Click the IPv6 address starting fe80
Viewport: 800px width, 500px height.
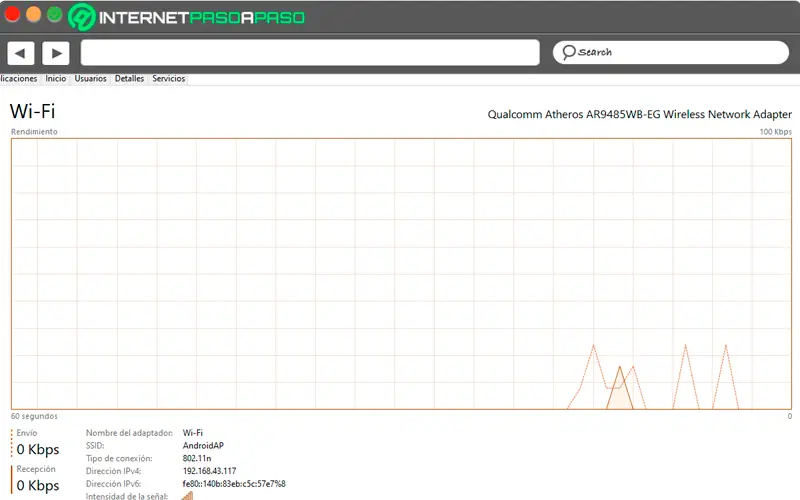[234, 484]
